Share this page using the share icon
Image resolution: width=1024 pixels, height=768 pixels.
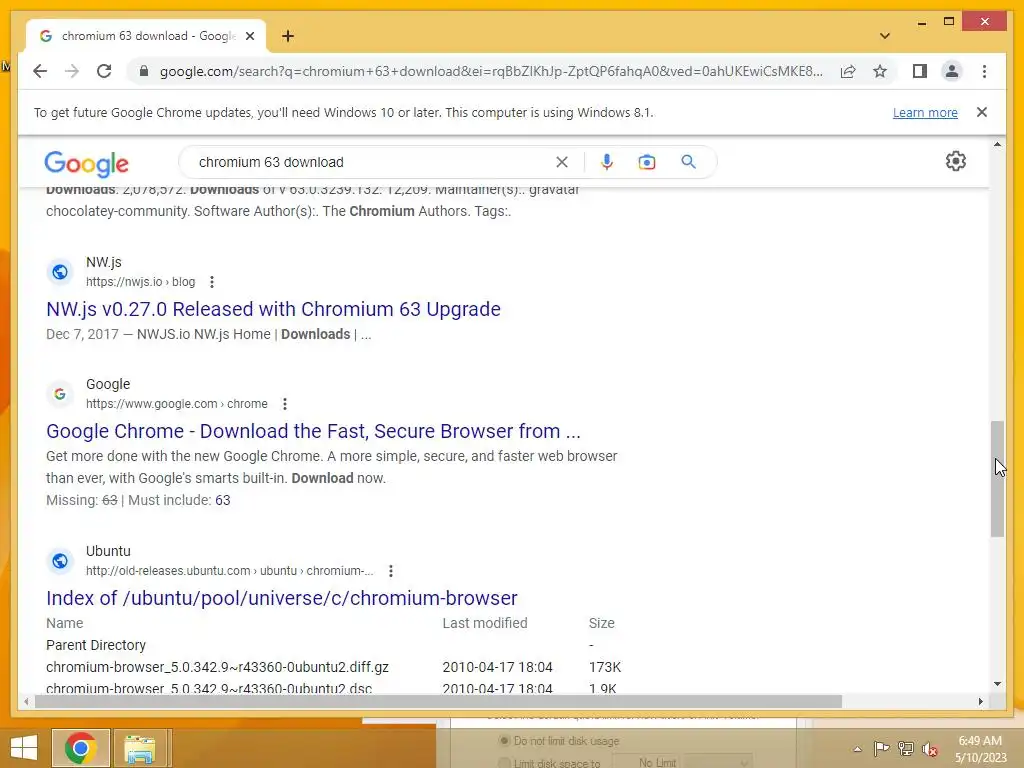pyautogui.click(x=848, y=71)
